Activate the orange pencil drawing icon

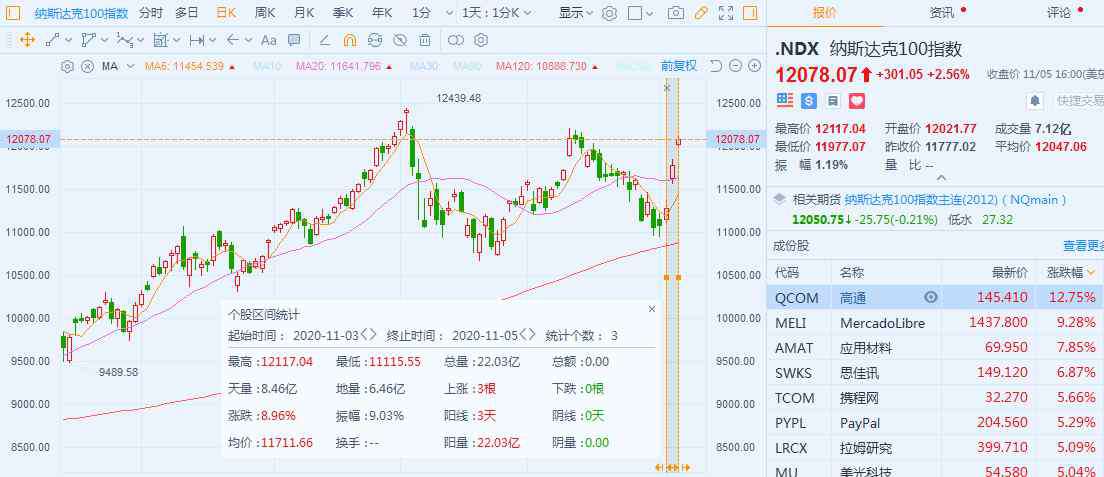(701, 13)
